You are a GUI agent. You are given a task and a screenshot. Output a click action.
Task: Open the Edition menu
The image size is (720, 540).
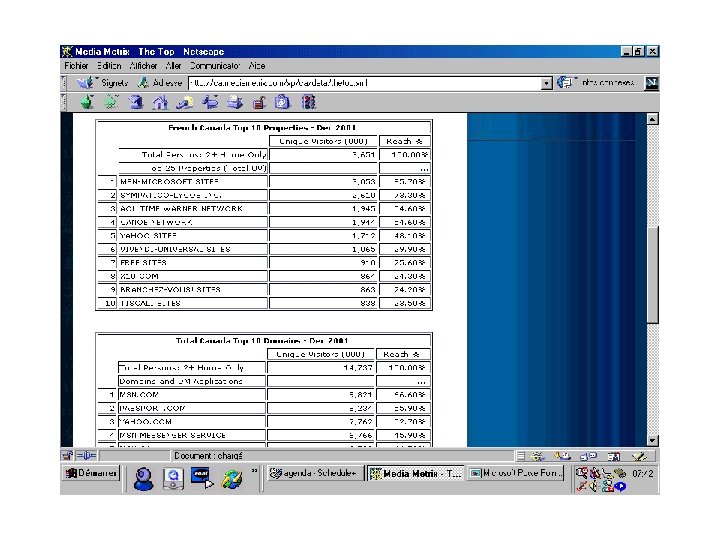(x=109, y=66)
